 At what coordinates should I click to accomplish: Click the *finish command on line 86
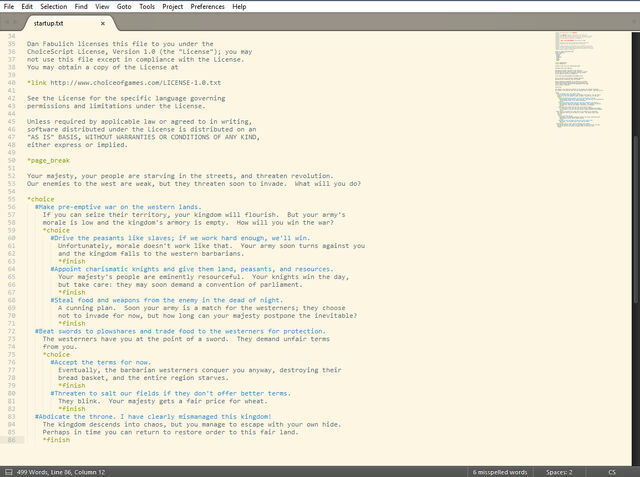click(56, 439)
